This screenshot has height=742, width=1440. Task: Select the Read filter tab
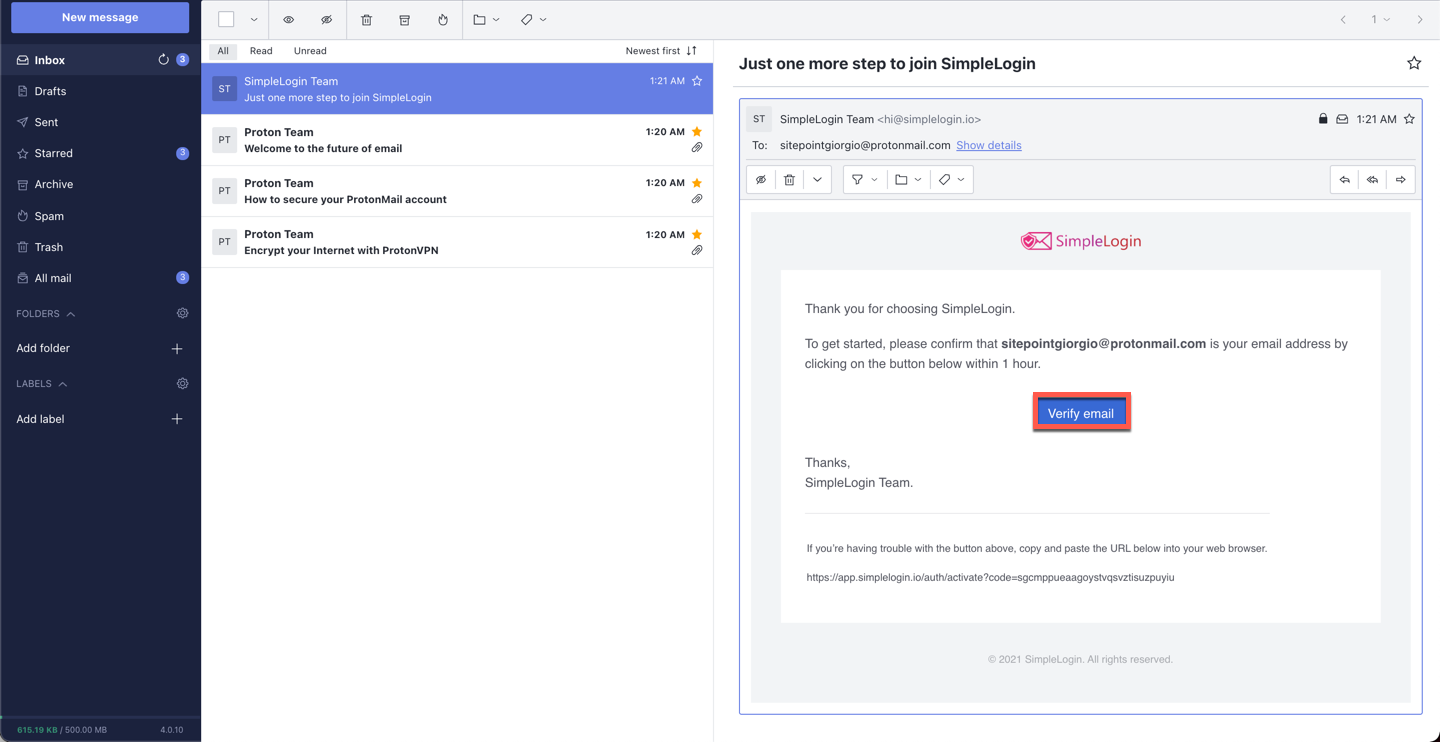point(261,51)
